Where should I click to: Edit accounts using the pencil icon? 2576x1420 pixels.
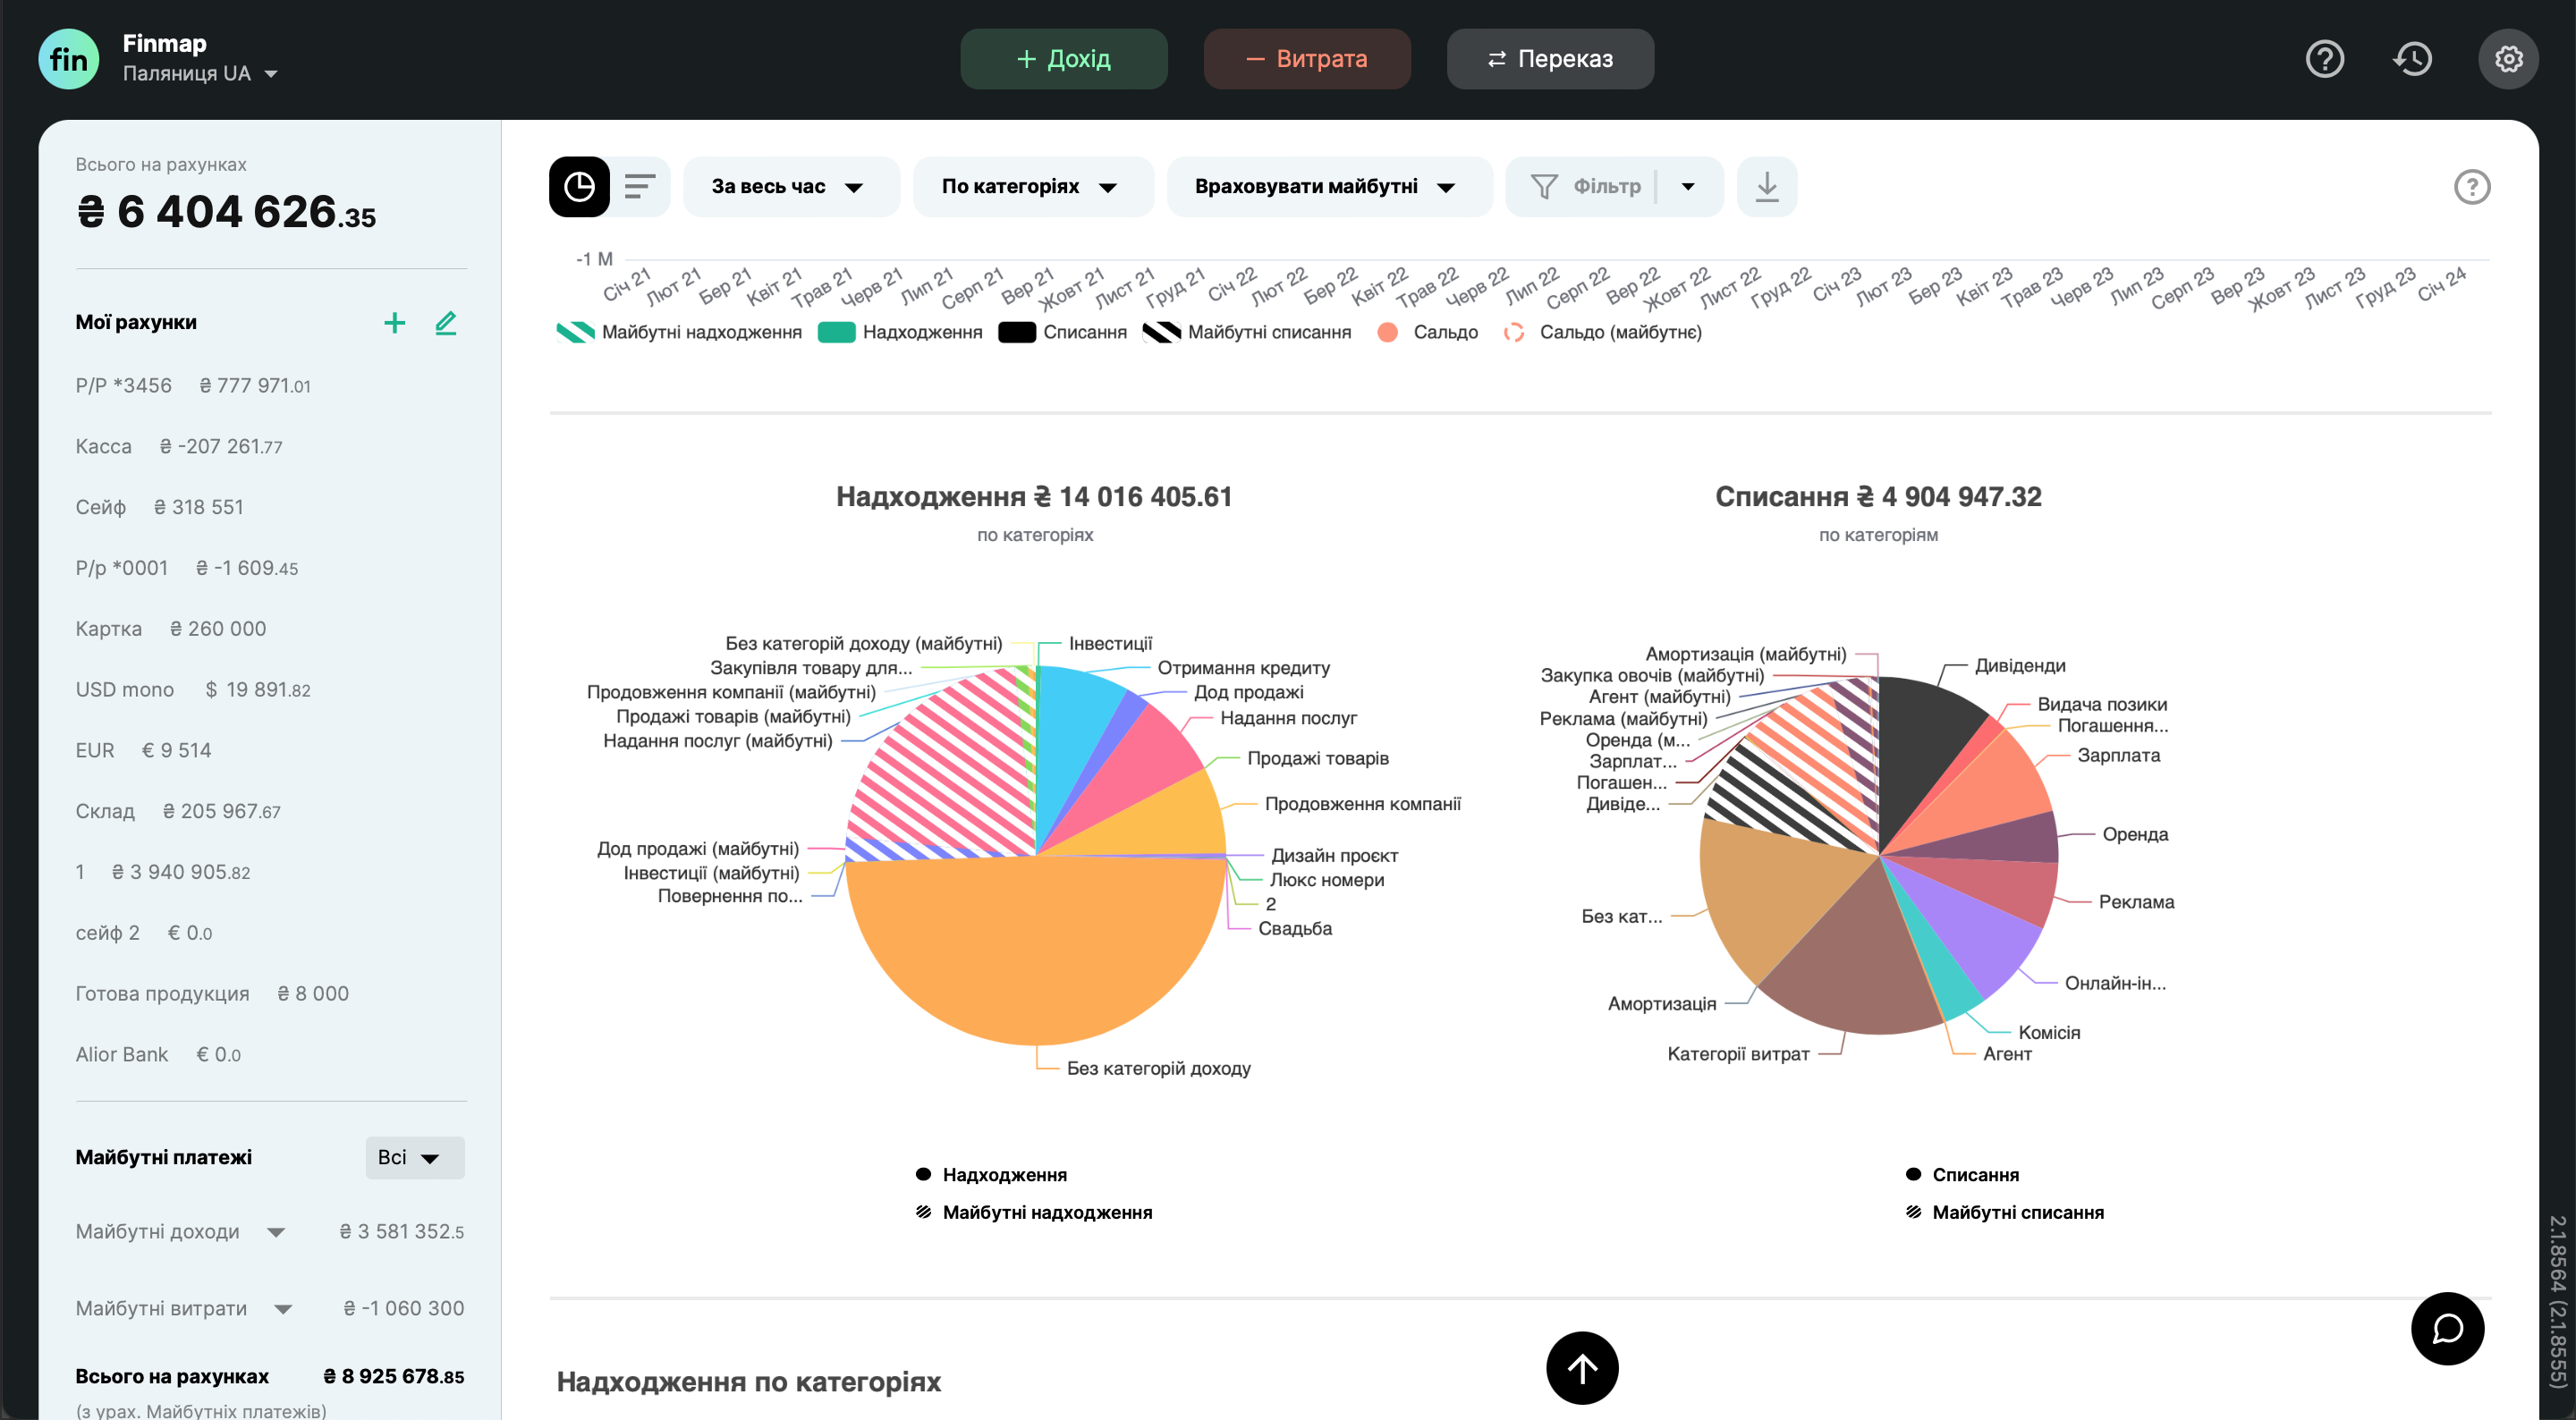[x=446, y=322]
